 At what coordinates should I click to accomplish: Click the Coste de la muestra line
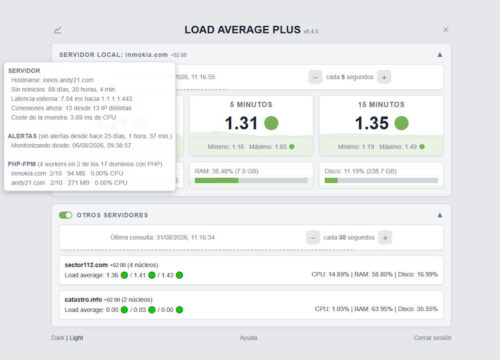pyautogui.click(x=64, y=117)
